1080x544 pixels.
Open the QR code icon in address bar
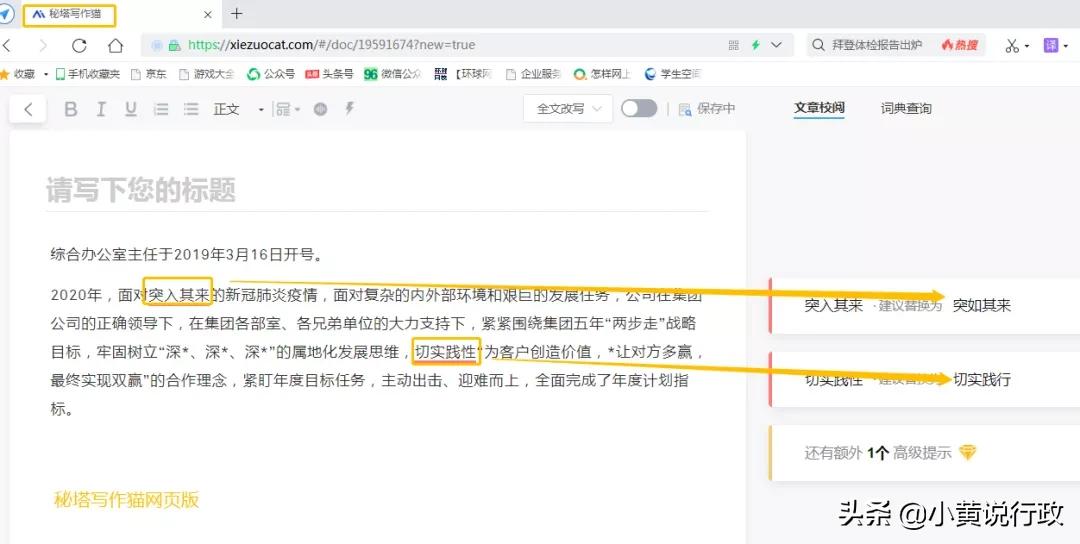point(734,45)
